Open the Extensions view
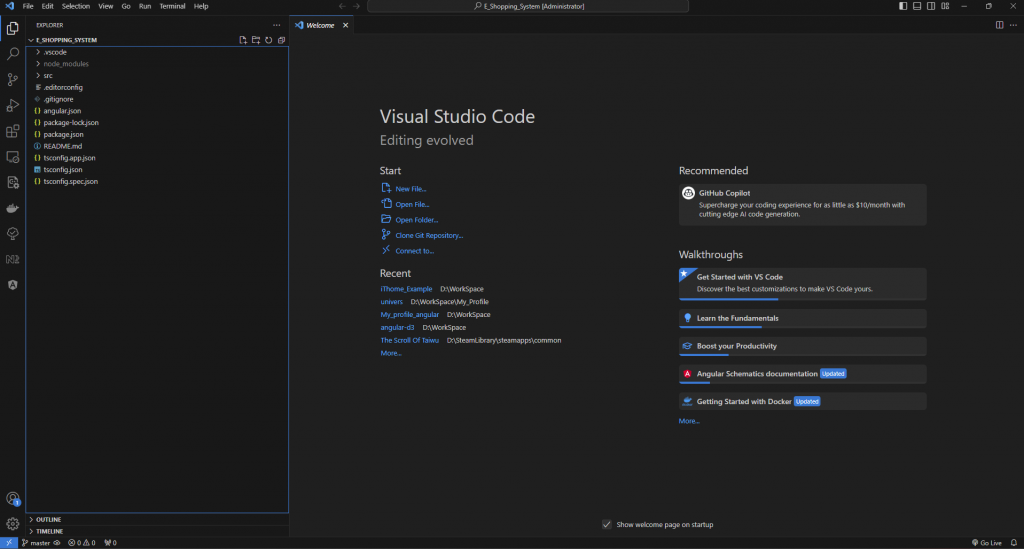1024x549 pixels. click(x=13, y=131)
